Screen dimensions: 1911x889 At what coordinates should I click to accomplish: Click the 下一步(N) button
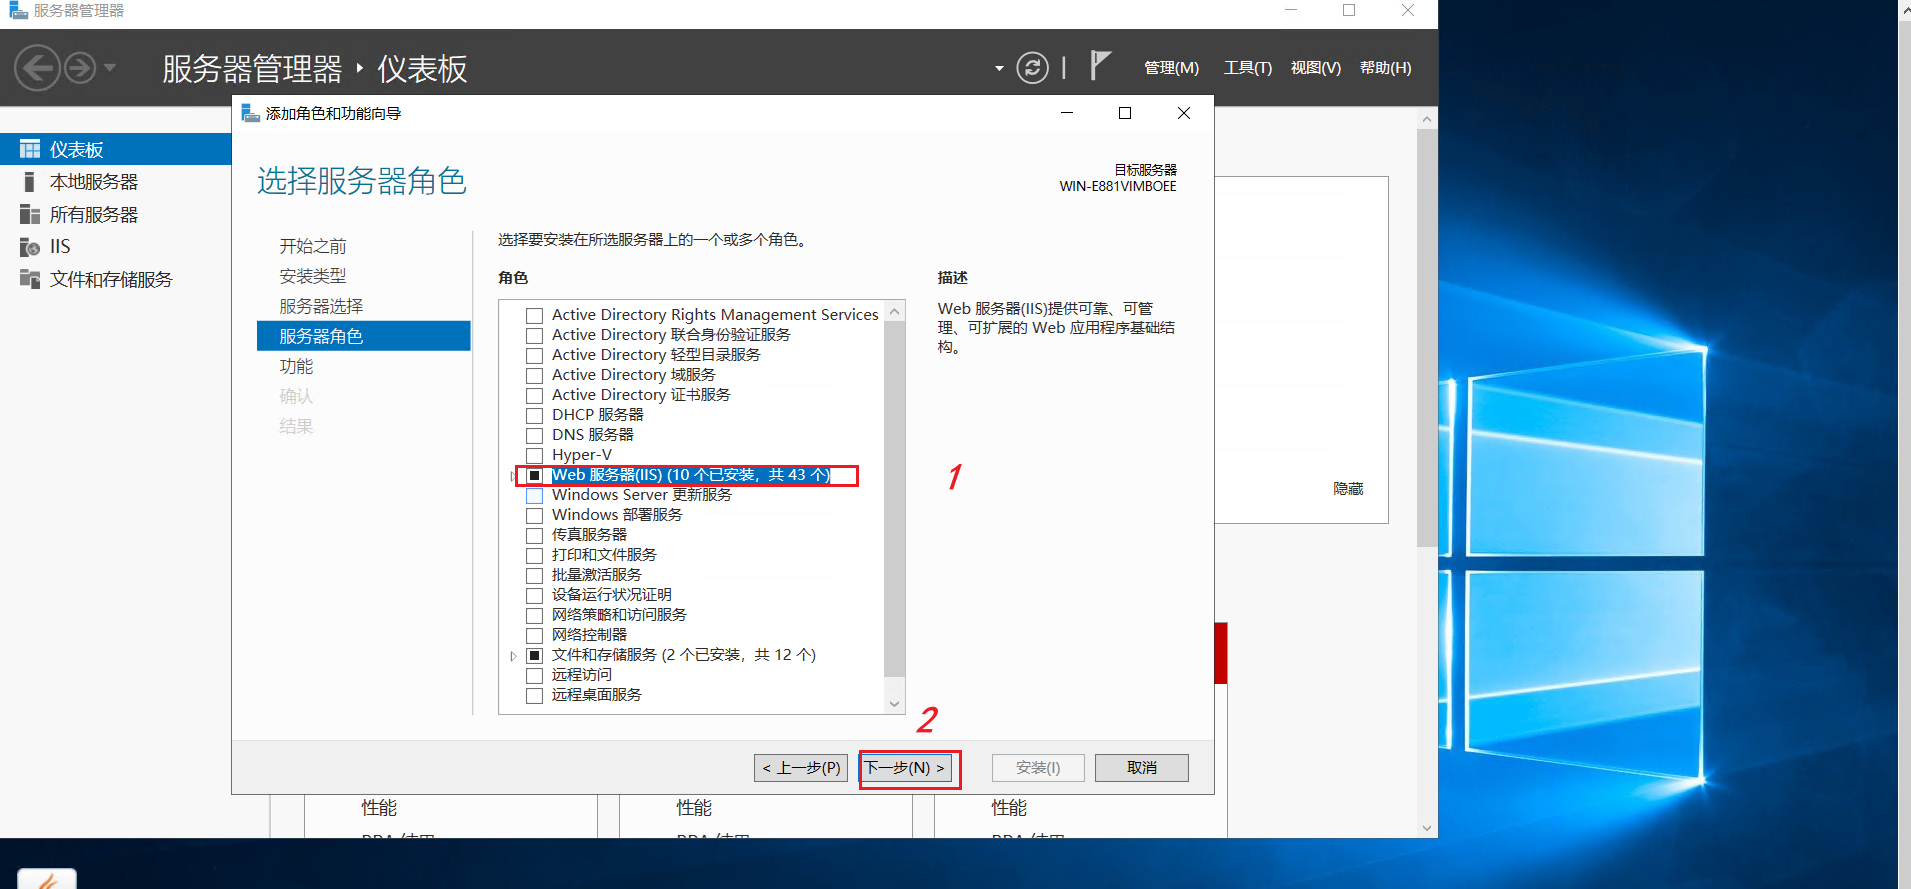[905, 768]
